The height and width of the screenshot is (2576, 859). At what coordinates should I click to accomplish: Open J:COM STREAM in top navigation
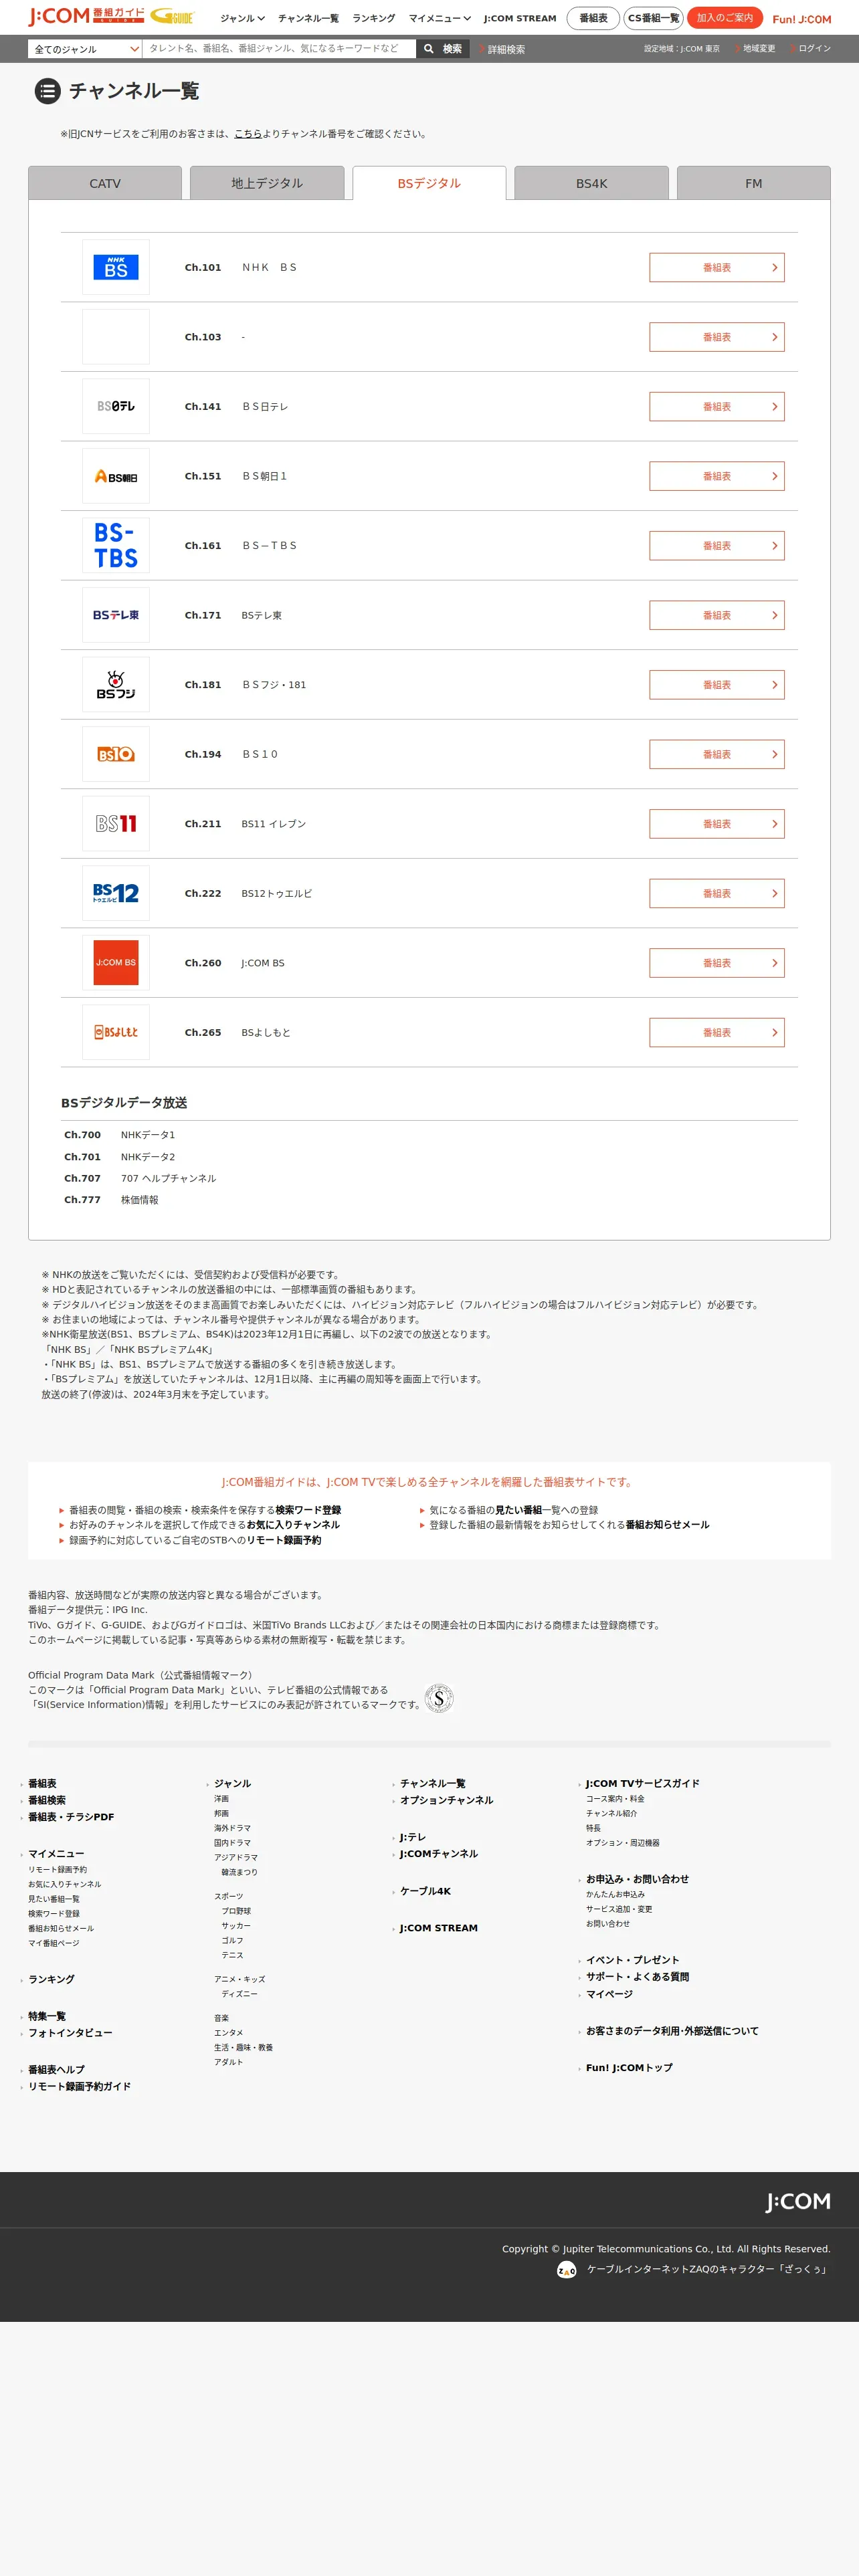pyautogui.click(x=520, y=18)
